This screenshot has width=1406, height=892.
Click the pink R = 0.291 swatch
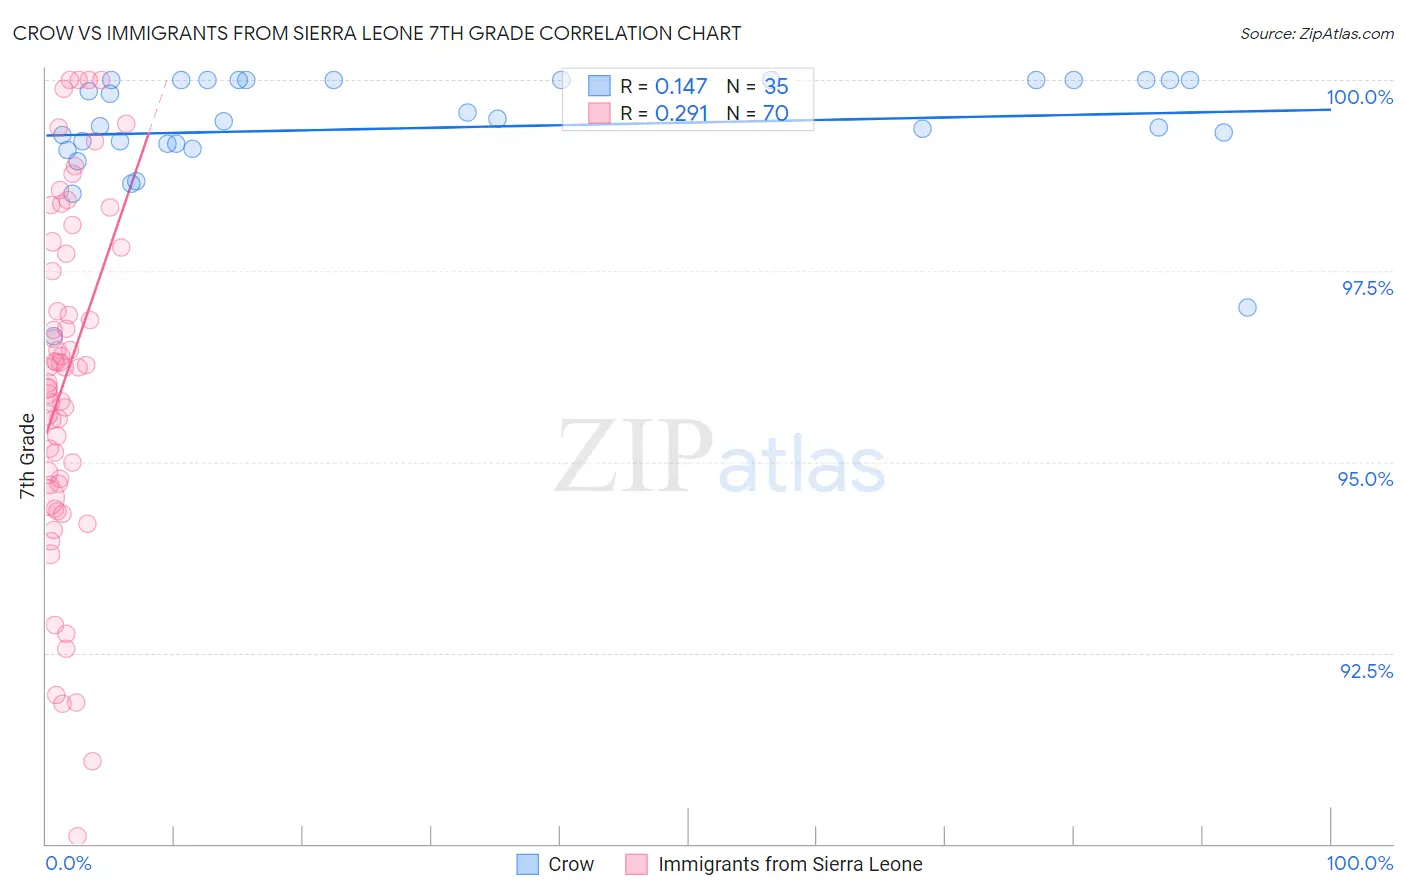(599, 113)
